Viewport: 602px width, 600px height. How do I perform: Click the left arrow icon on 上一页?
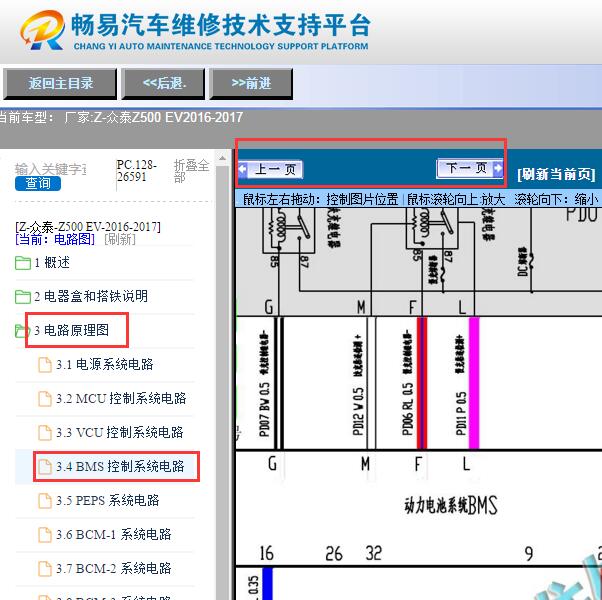pyautogui.click(x=243, y=169)
